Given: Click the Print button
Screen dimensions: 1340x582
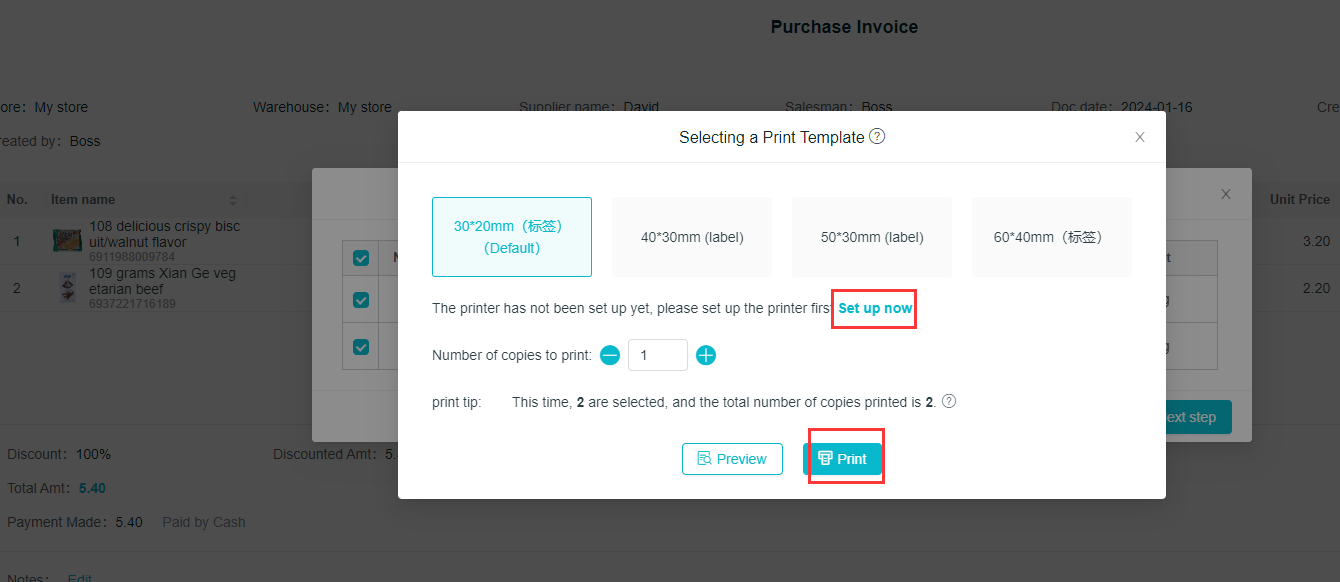Looking at the screenshot, I should [x=842, y=459].
